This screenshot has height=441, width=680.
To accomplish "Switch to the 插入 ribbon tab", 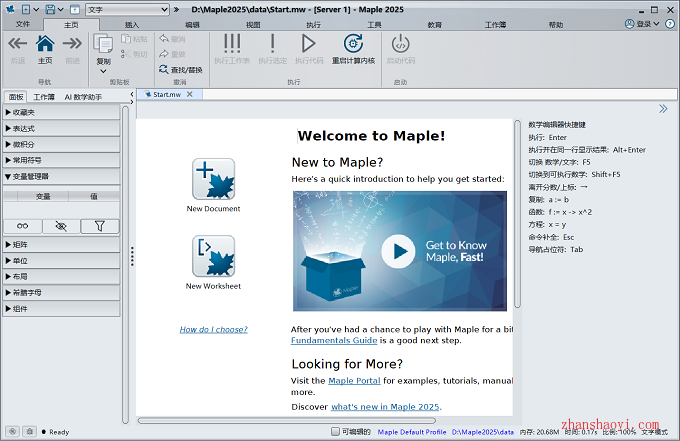I will [132, 25].
